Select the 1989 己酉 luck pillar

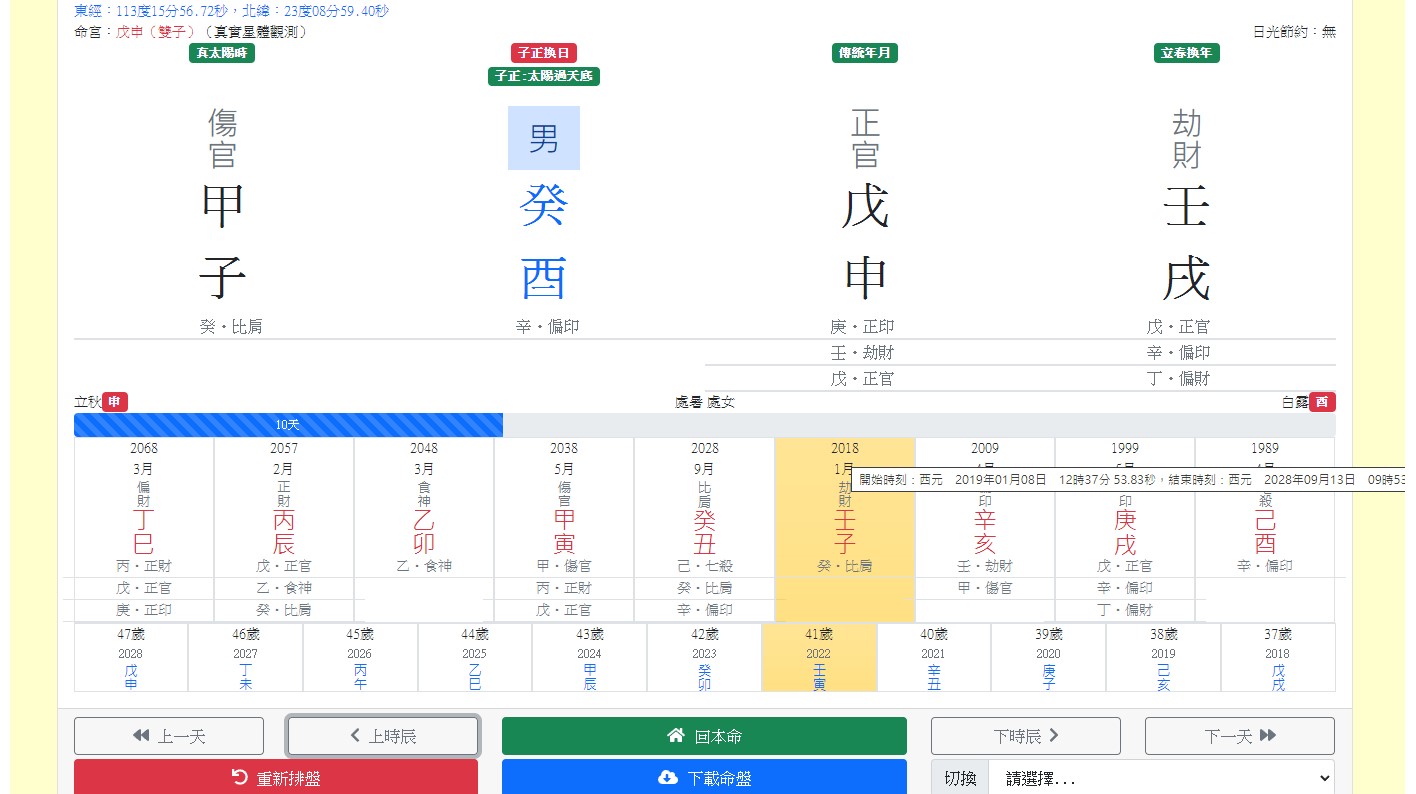pyautogui.click(x=1265, y=530)
